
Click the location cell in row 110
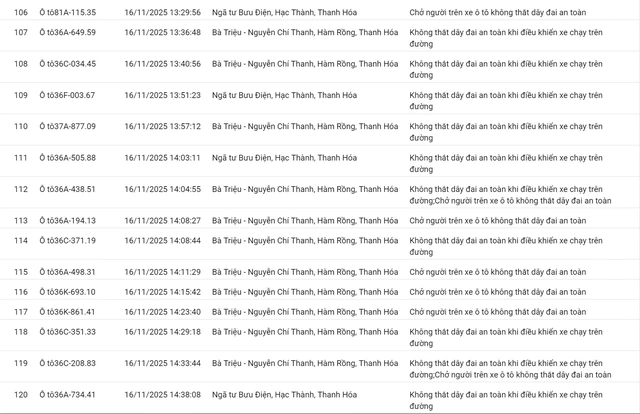298,126
